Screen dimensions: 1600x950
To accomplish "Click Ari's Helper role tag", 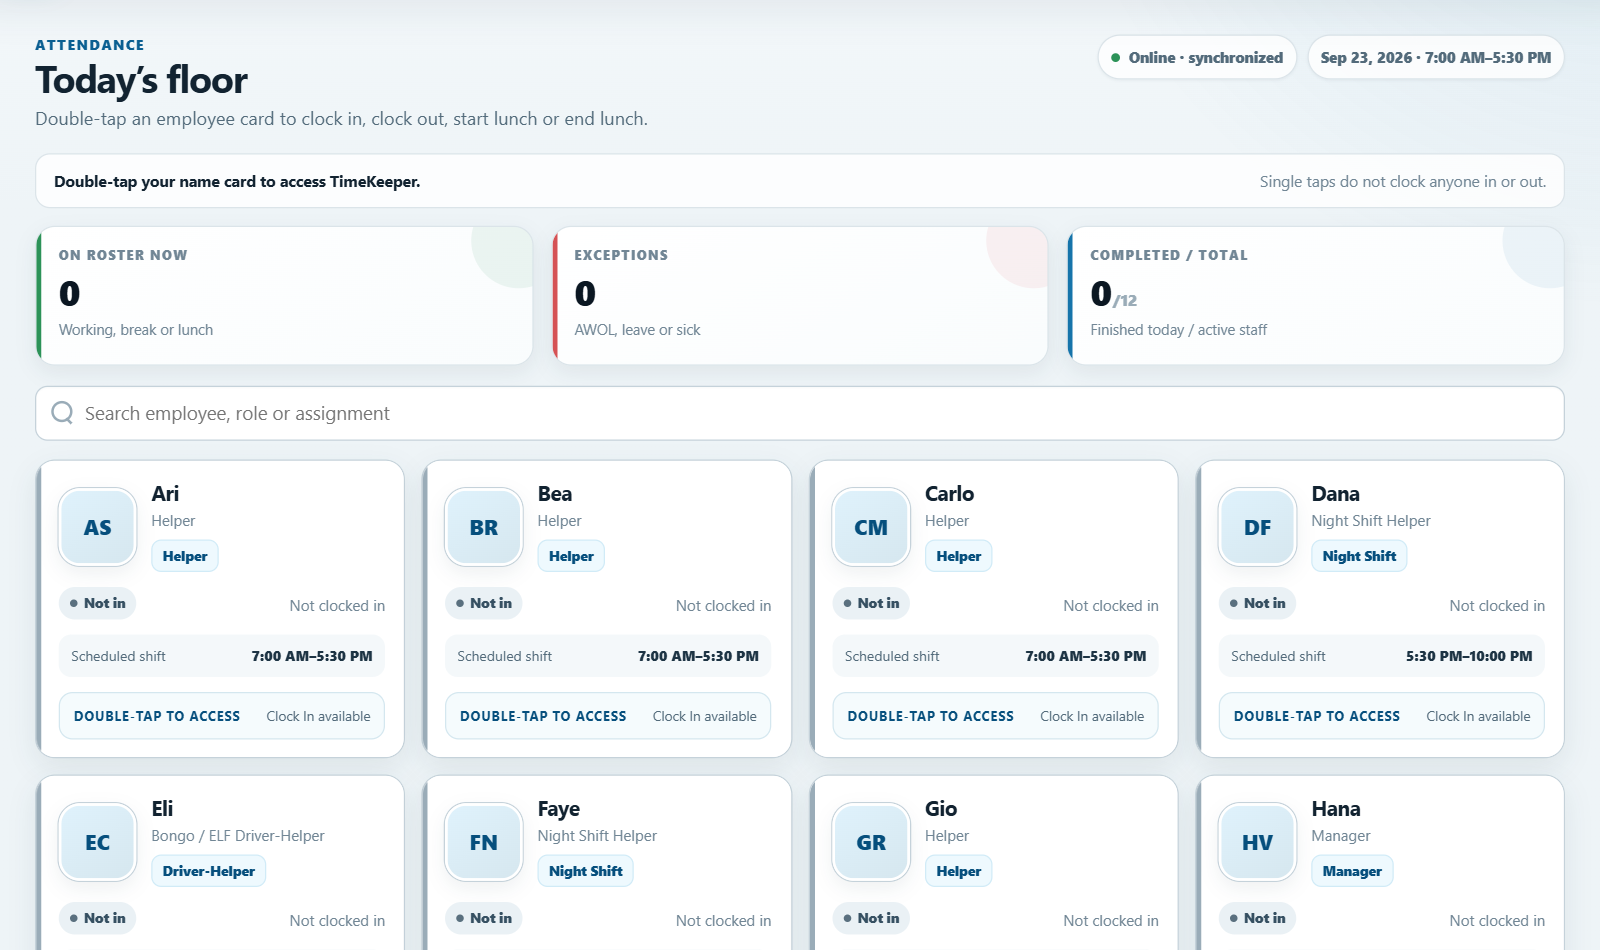I will point(185,556).
